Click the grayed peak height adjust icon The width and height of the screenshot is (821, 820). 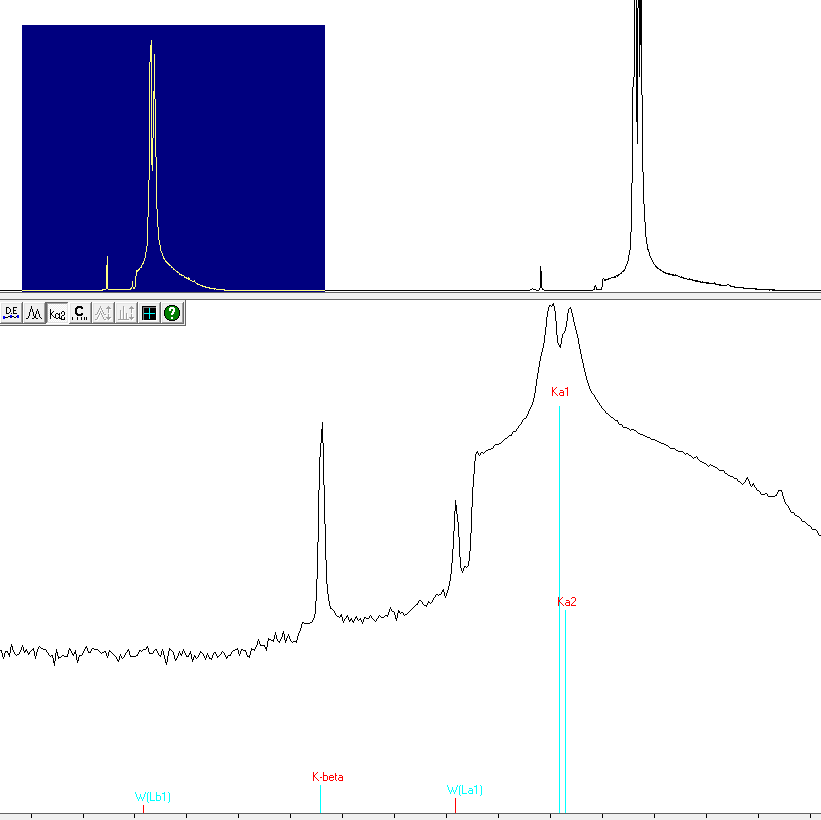(x=103, y=313)
